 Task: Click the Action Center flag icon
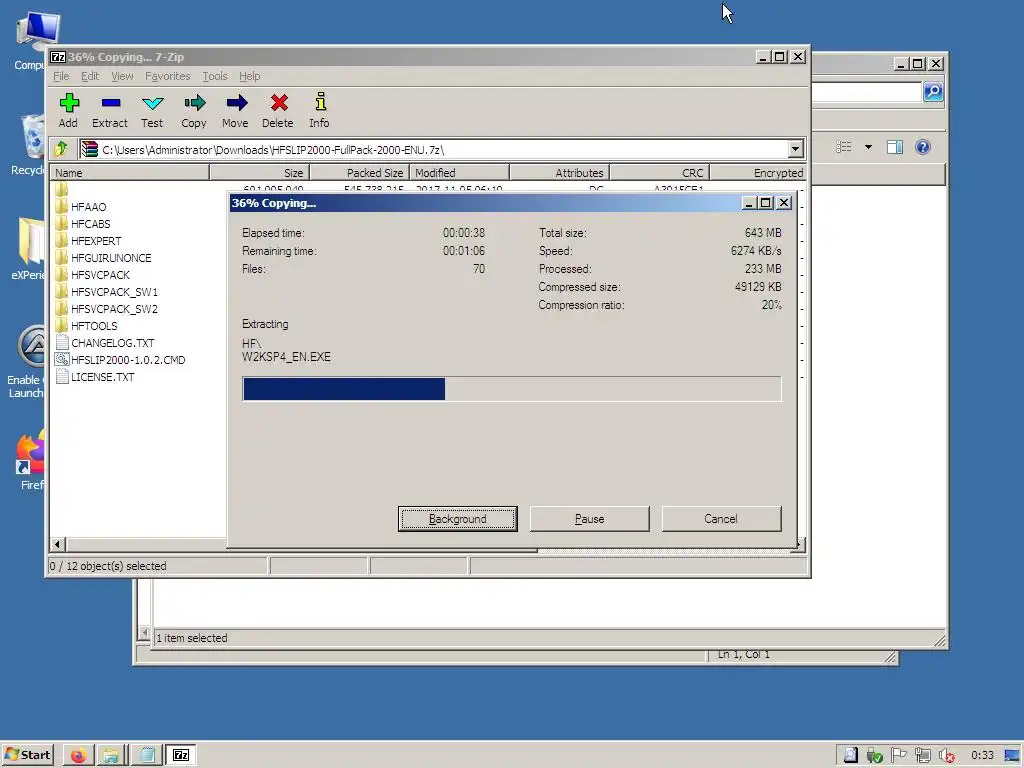point(899,756)
